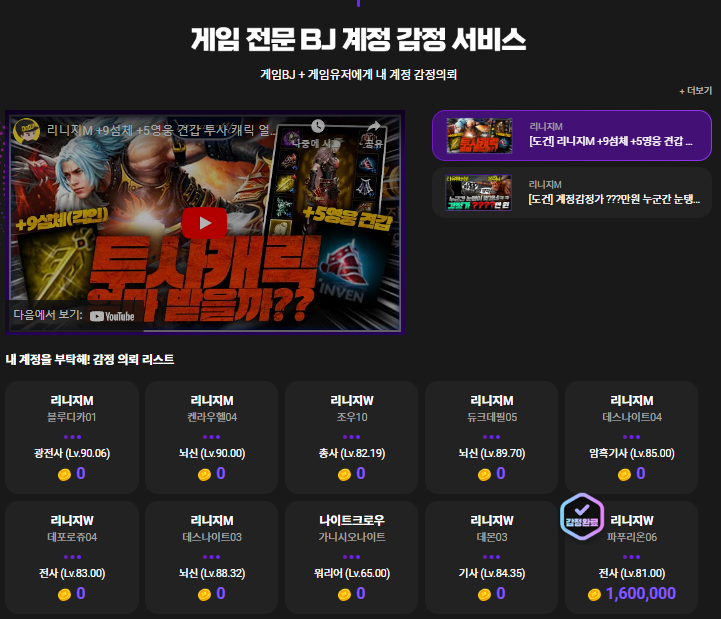The width and height of the screenshot is (721, 619).
Task: Click 암흑기사 (Lv.85.00) text
Action: pyautogui.click(x=631, y=453)
